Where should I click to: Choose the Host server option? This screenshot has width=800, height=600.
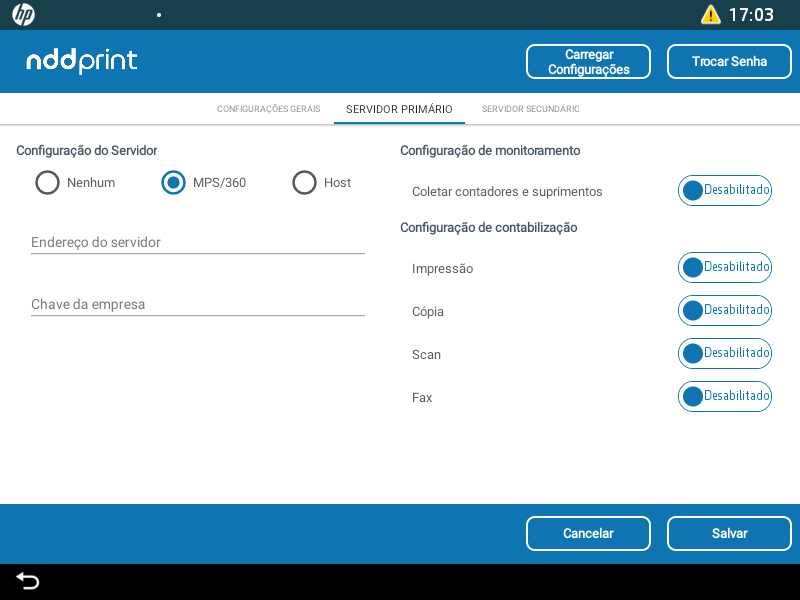[304, 183]
